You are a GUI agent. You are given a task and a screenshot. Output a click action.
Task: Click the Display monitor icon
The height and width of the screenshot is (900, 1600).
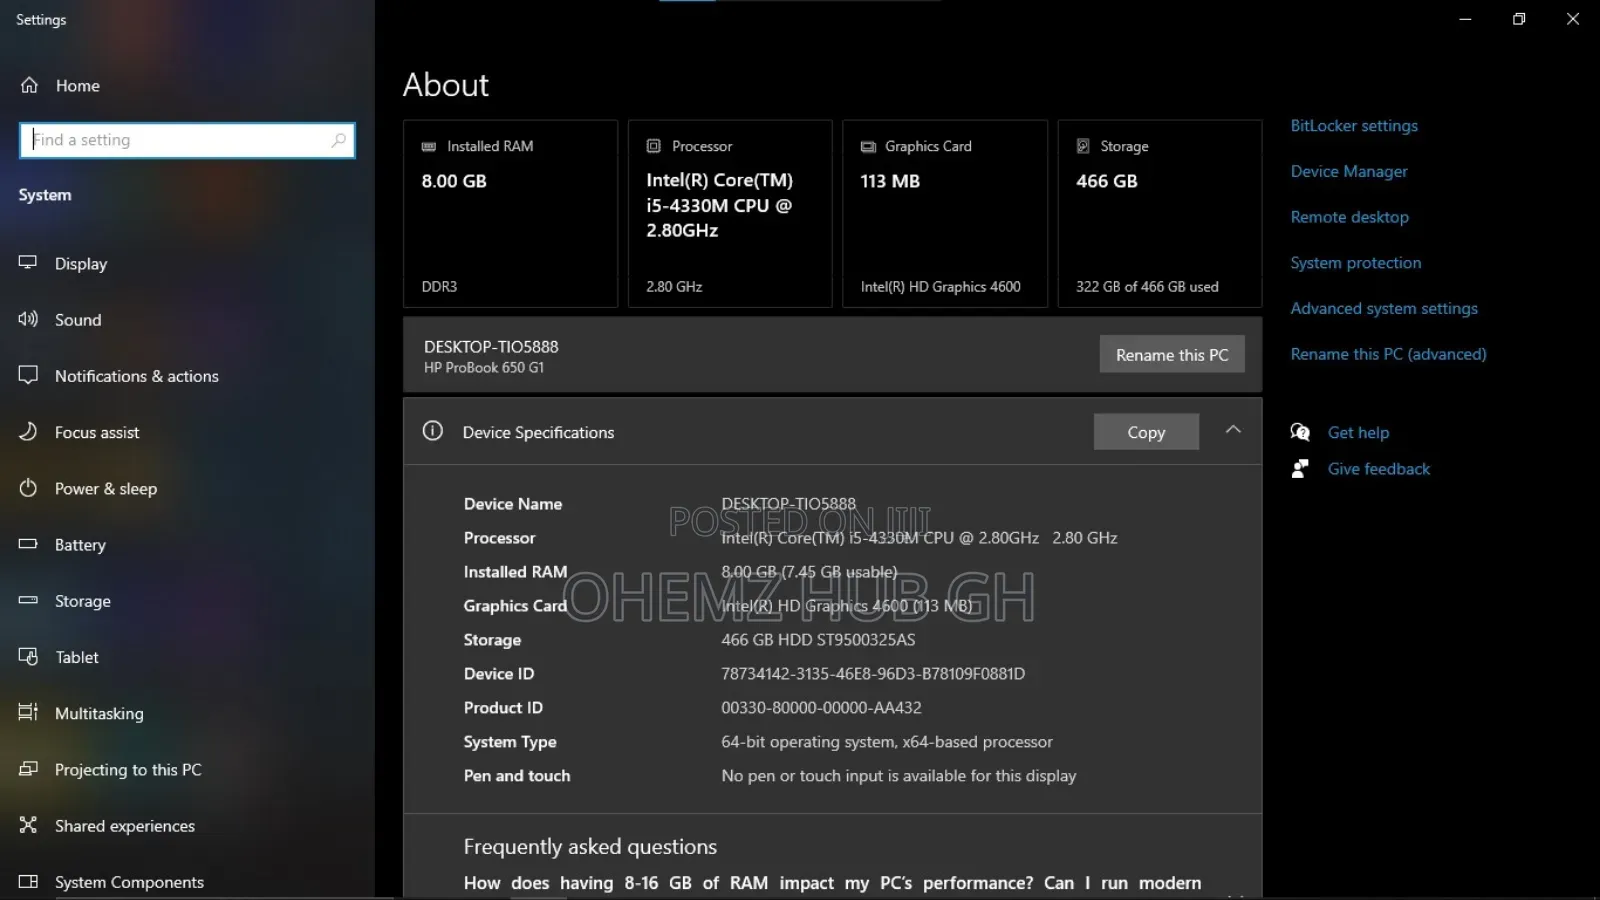(28, 262)
